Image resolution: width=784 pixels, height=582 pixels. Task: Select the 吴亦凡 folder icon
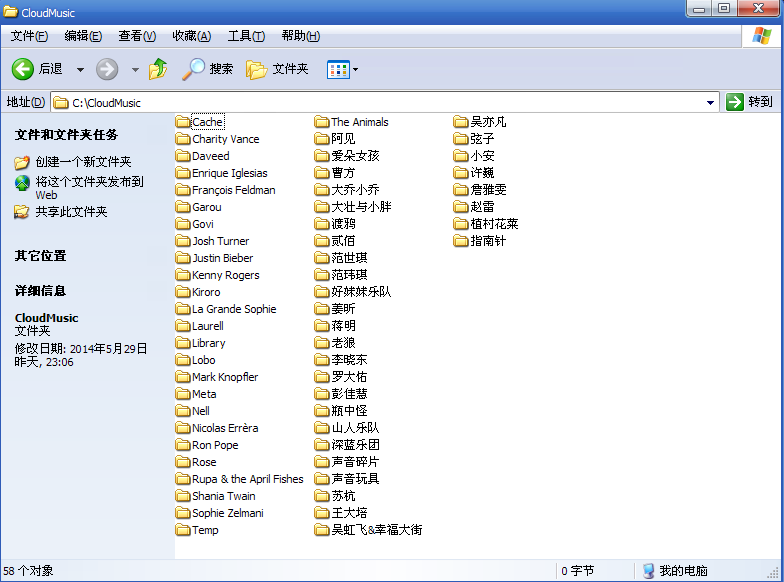461,122
